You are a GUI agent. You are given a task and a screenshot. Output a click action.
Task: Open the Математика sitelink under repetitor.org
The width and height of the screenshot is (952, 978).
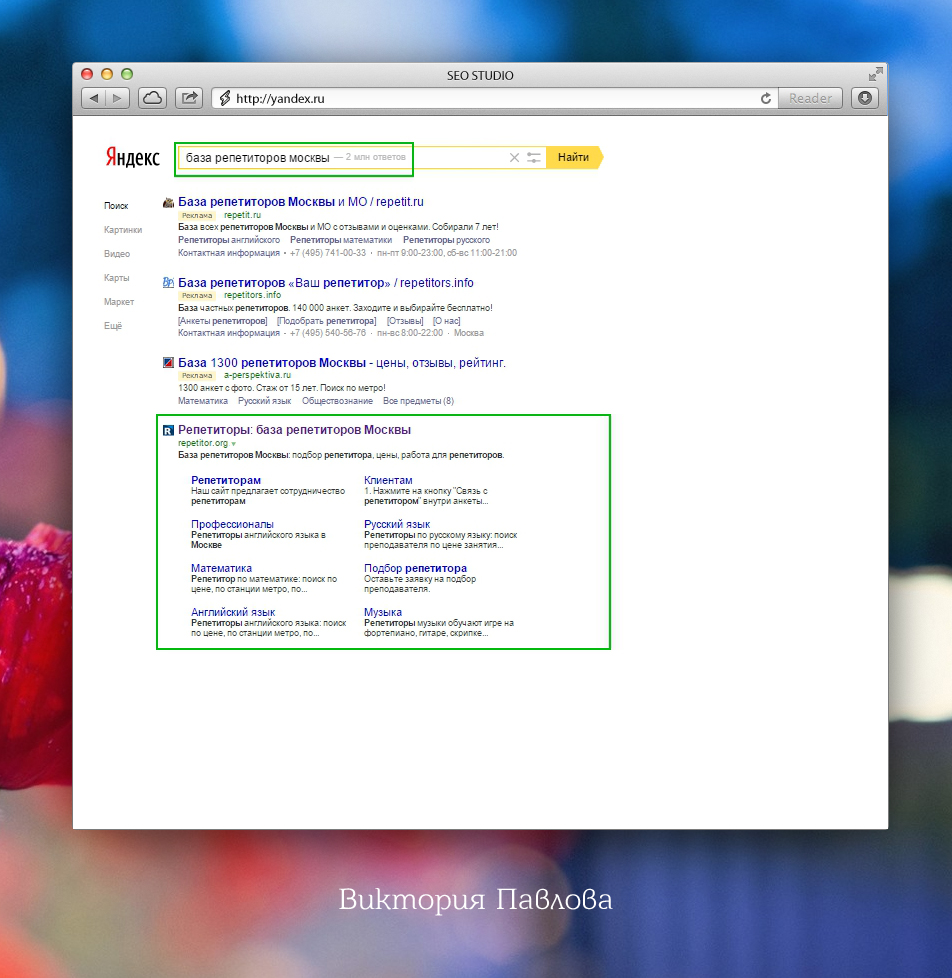221,568
